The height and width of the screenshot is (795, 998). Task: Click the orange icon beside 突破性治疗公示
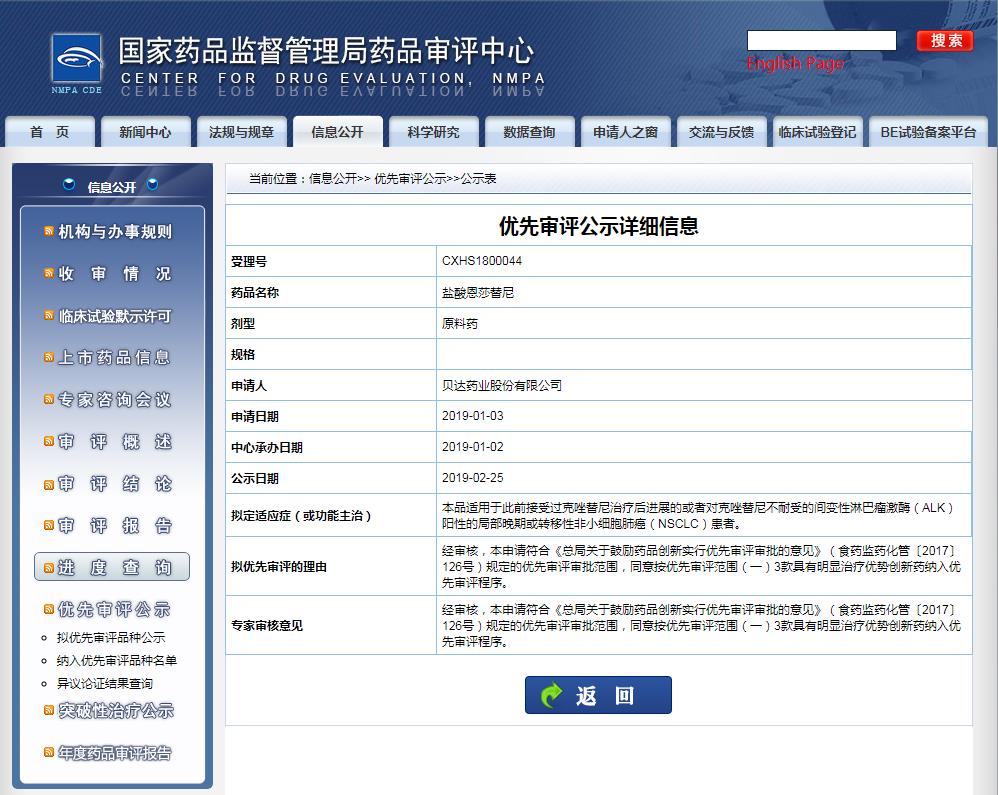[49, 711]
